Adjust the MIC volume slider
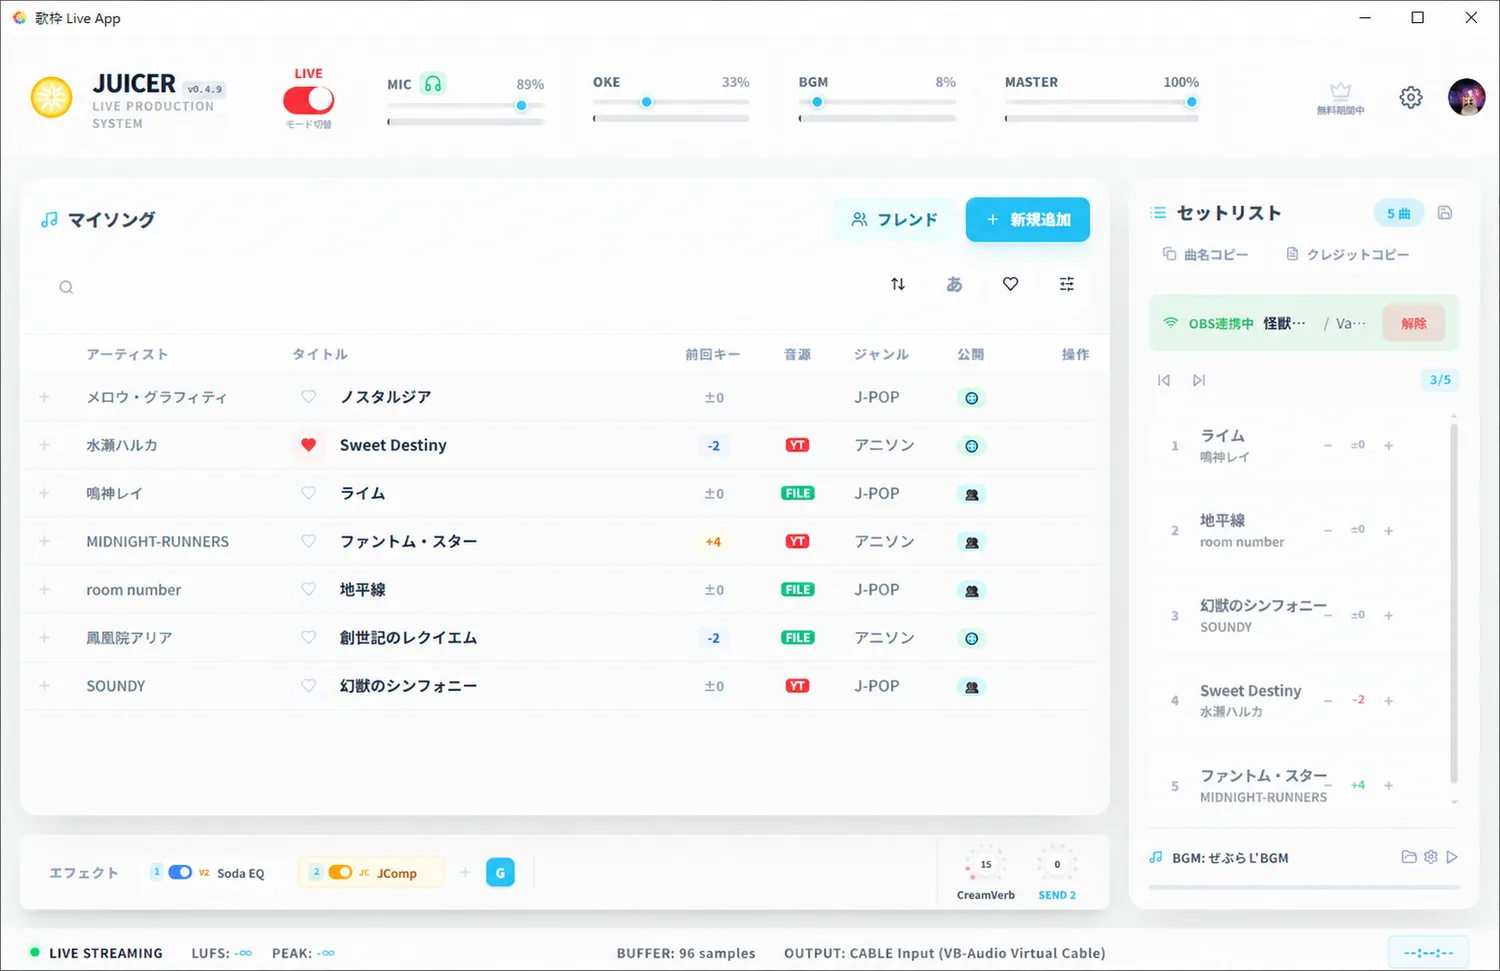This screenshot has width=1500, height=971. (466, 105)
